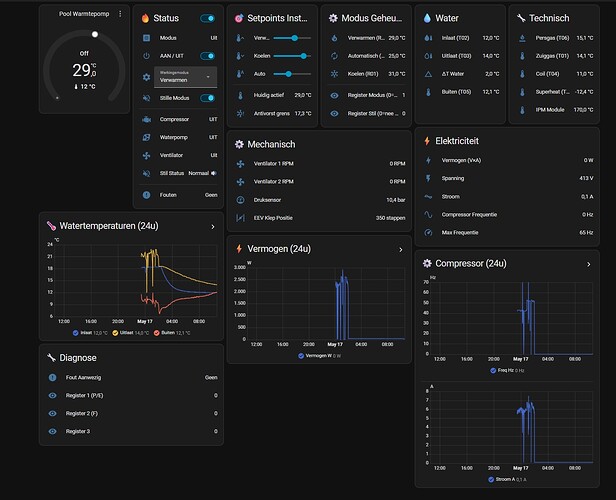Open the Register 2 (F) row
This screenshot has height=500, width=616.
coord(132,413)
